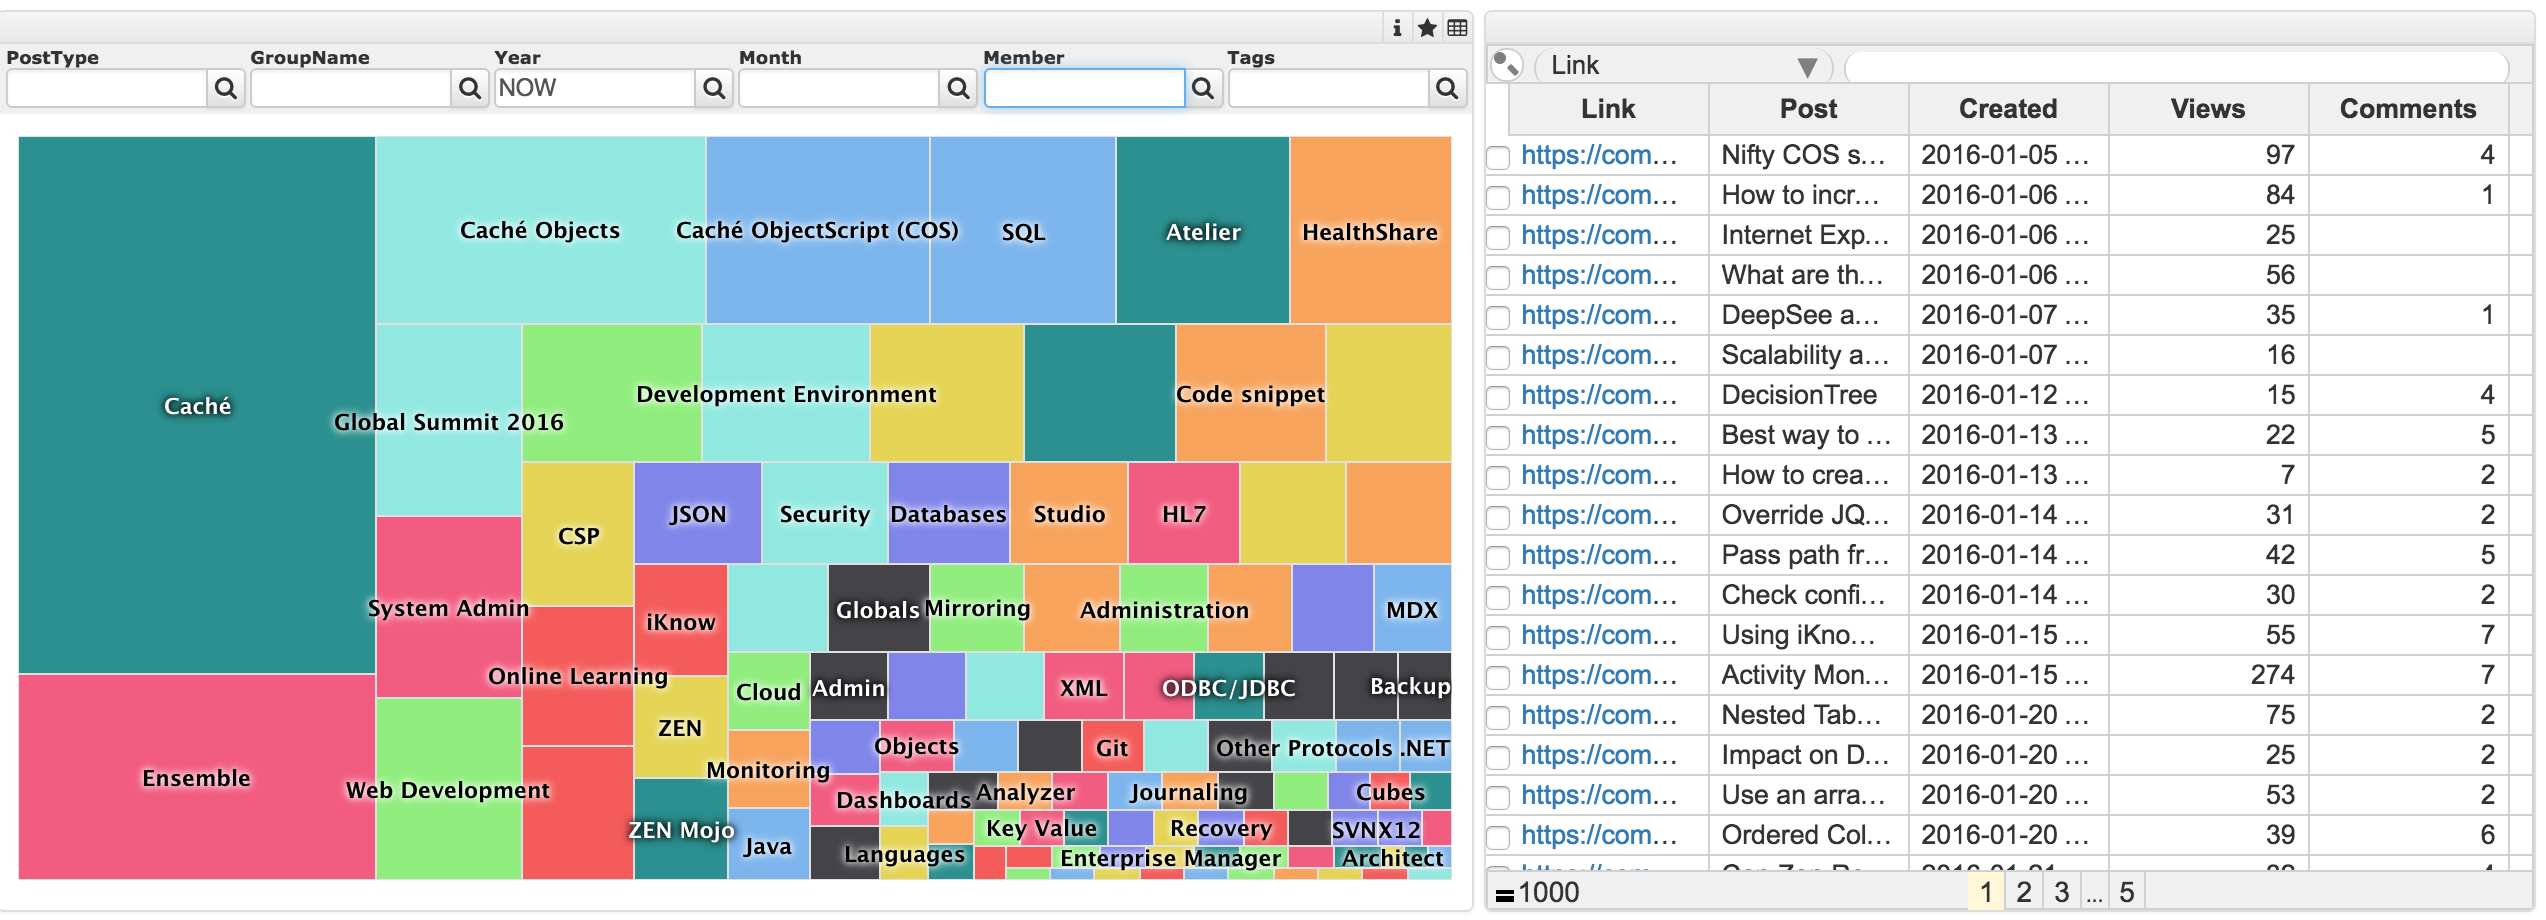Select the Studio treemap tile
Image resolution: width=2546 pixels, height=920 pixels.
click(x=1069, y=513)
